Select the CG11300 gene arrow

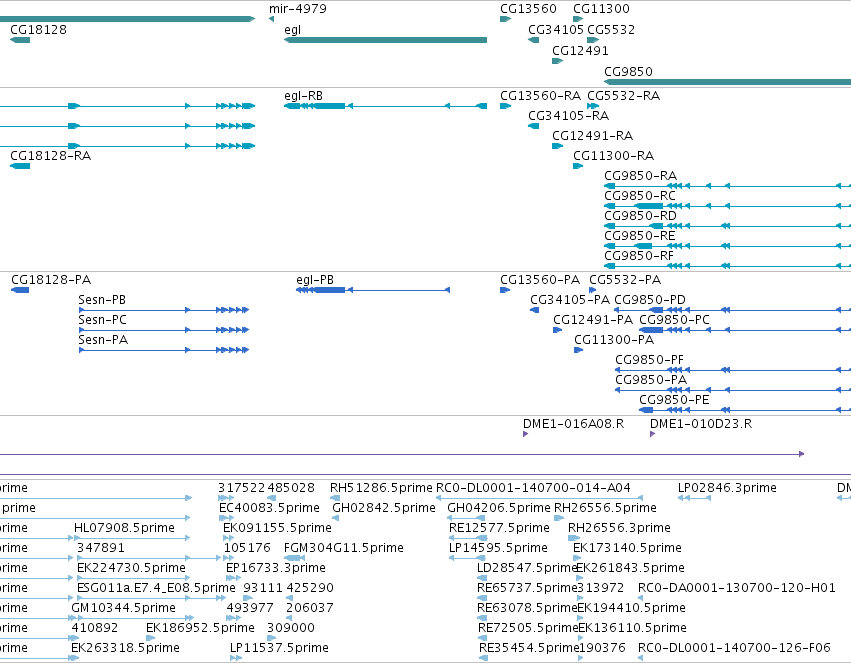(x=578, y=20)
